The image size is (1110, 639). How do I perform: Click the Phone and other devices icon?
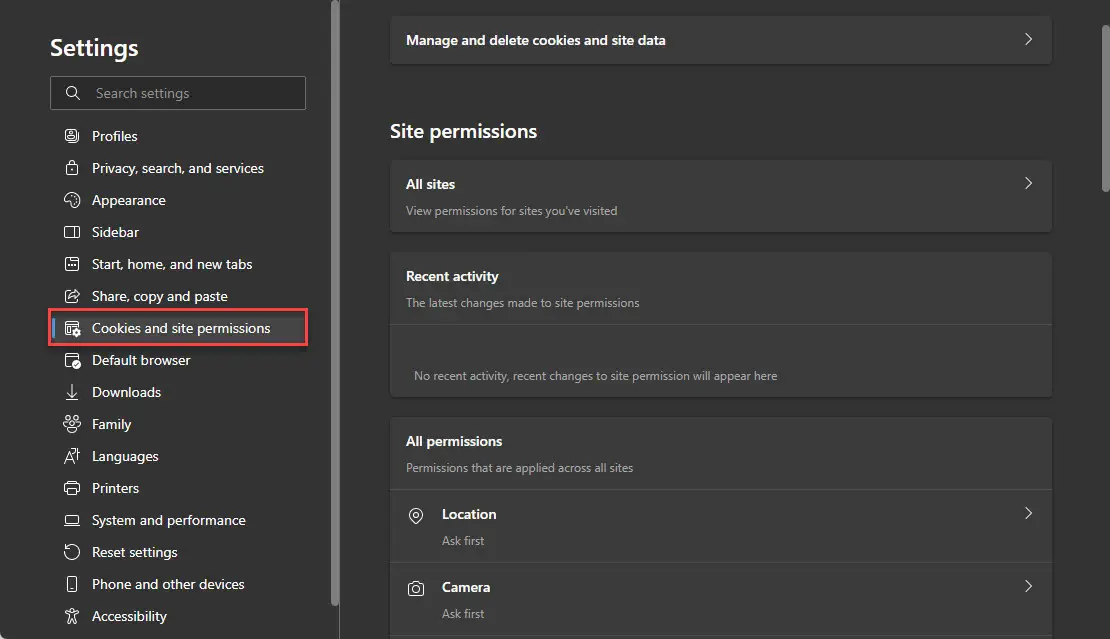[71, 584]
